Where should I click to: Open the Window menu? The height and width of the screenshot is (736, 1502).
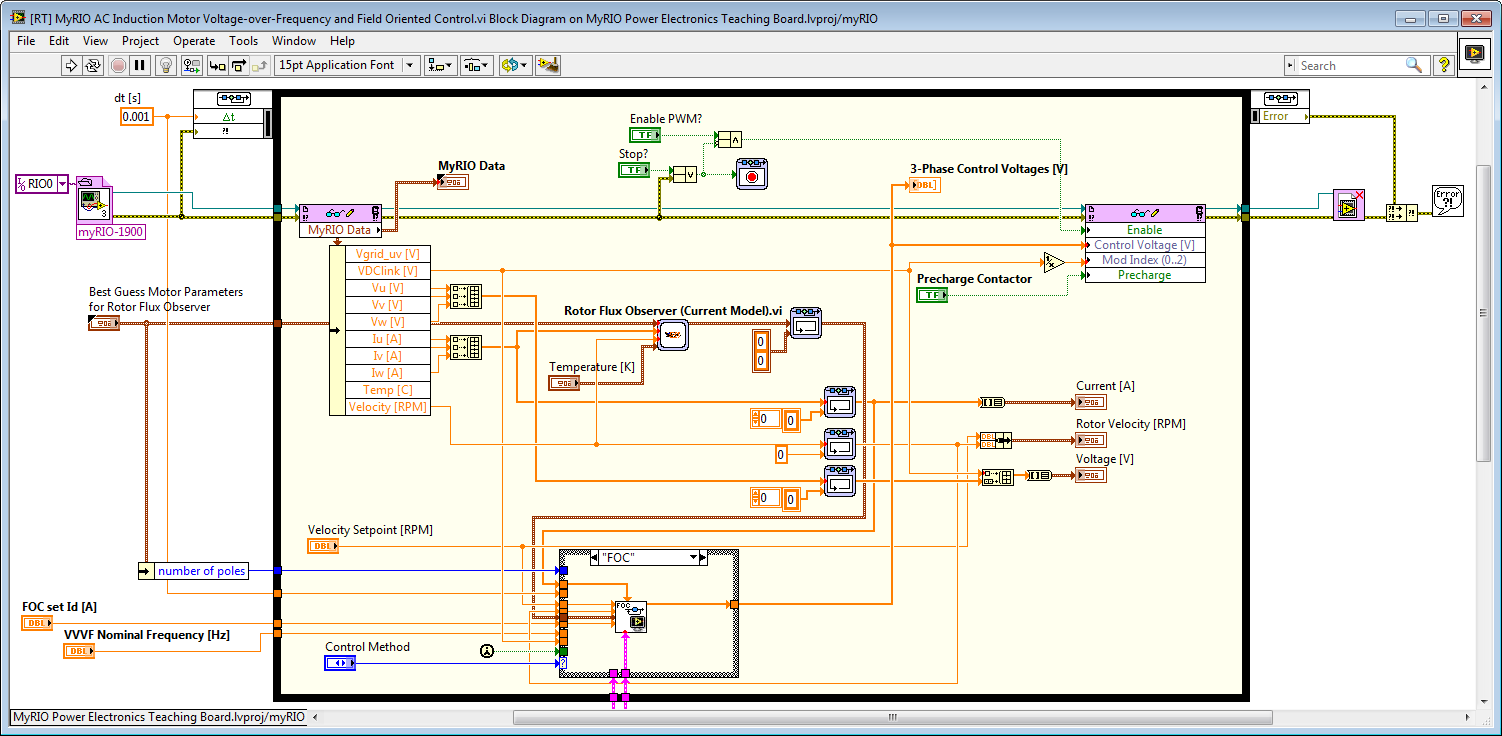pyautogui.click(x=294, y=41)
